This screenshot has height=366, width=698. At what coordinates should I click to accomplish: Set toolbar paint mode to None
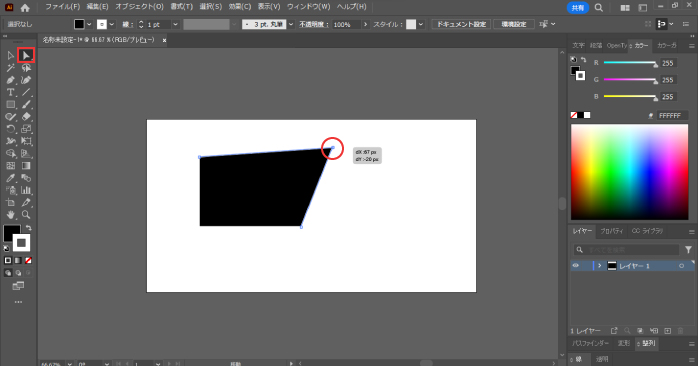coord(28,260)
